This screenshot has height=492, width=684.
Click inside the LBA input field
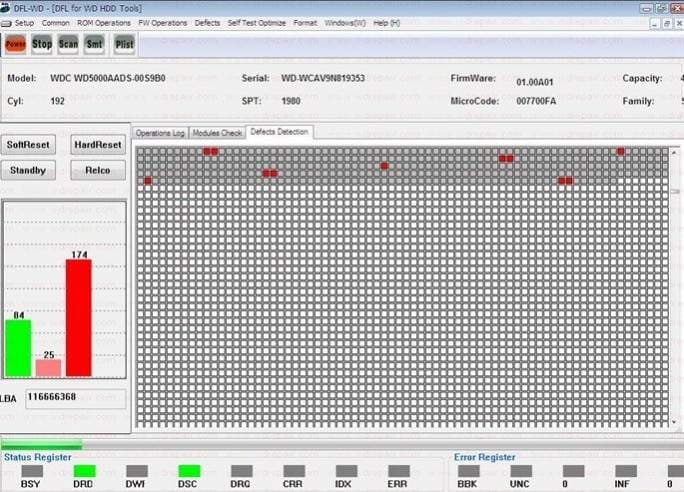76,398
